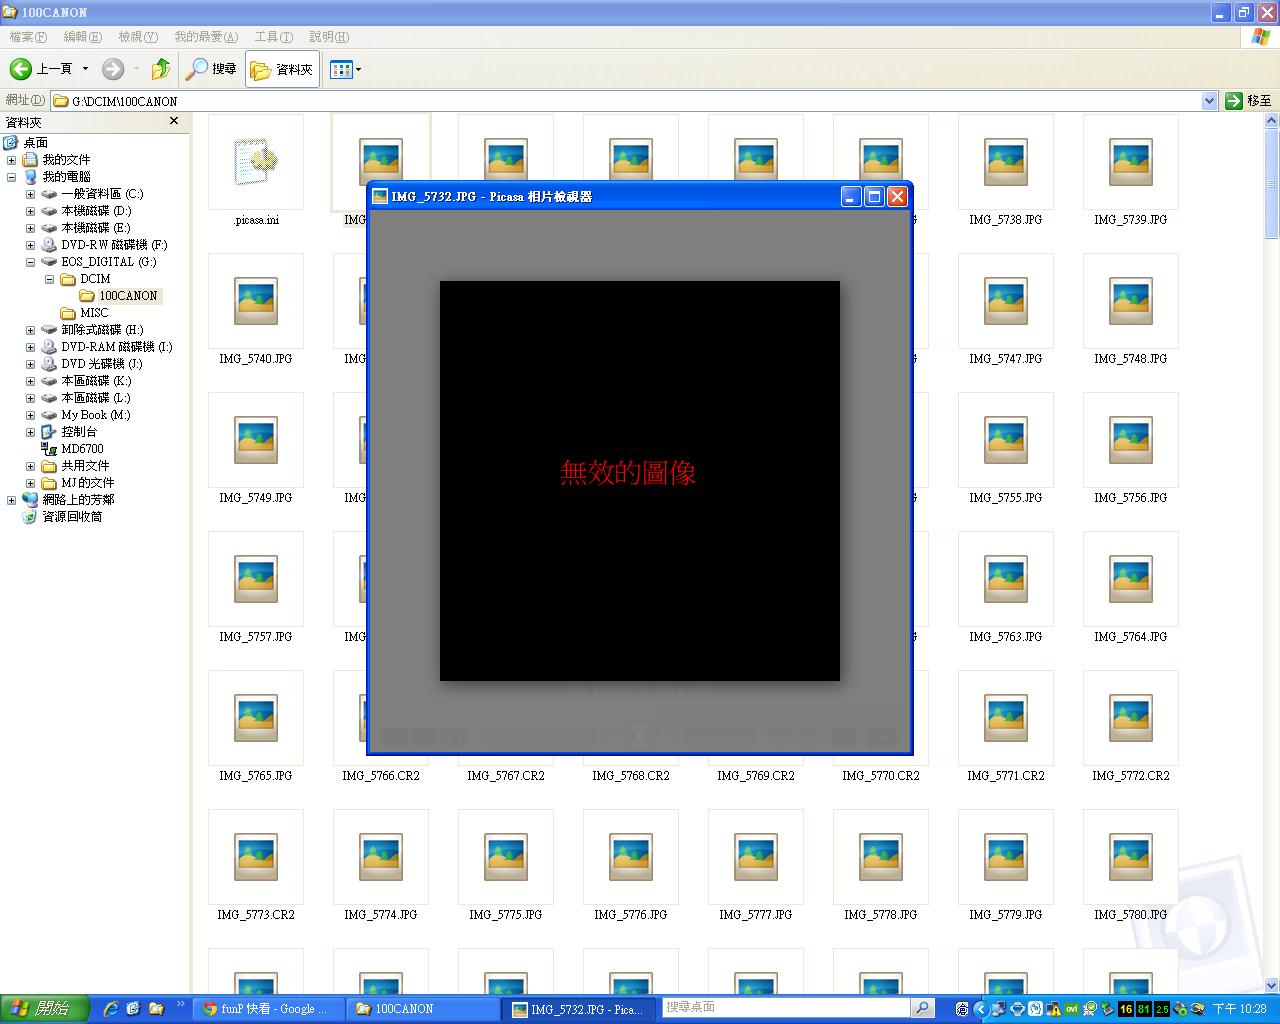Click the Start (開始) button
Viewport: 1280px width, 1024px height.
[x=44, y=1009]
